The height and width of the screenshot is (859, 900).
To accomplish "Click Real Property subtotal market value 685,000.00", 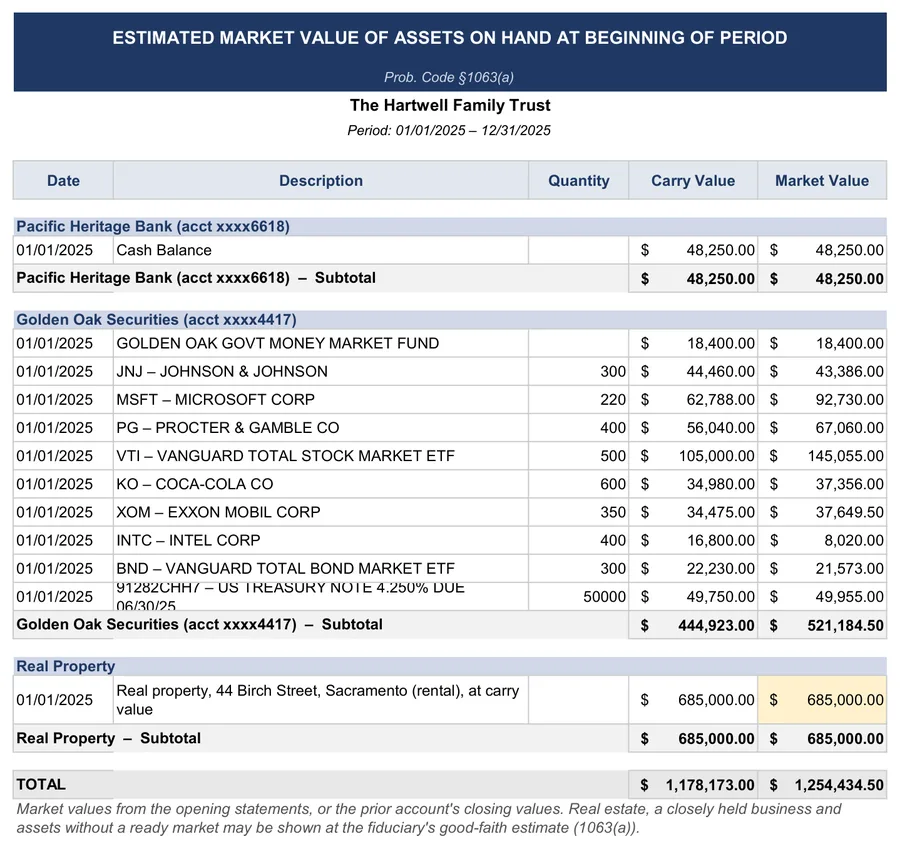I will [822, 738].
